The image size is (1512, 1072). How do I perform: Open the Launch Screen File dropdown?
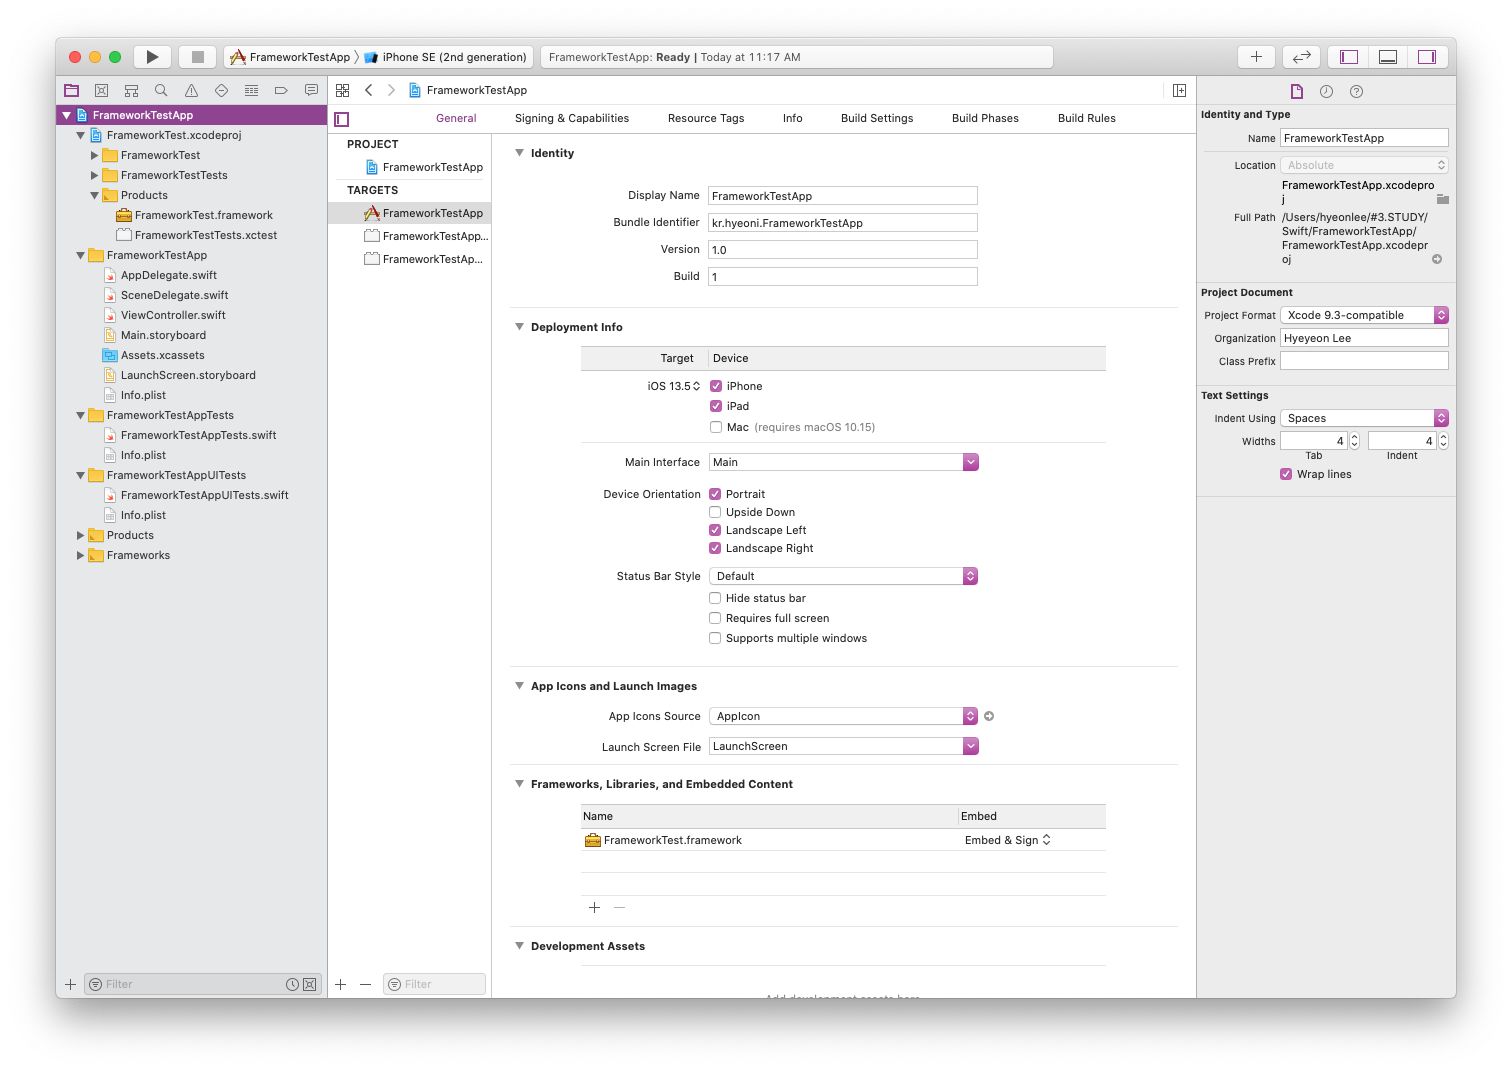[x=970, y=746]
